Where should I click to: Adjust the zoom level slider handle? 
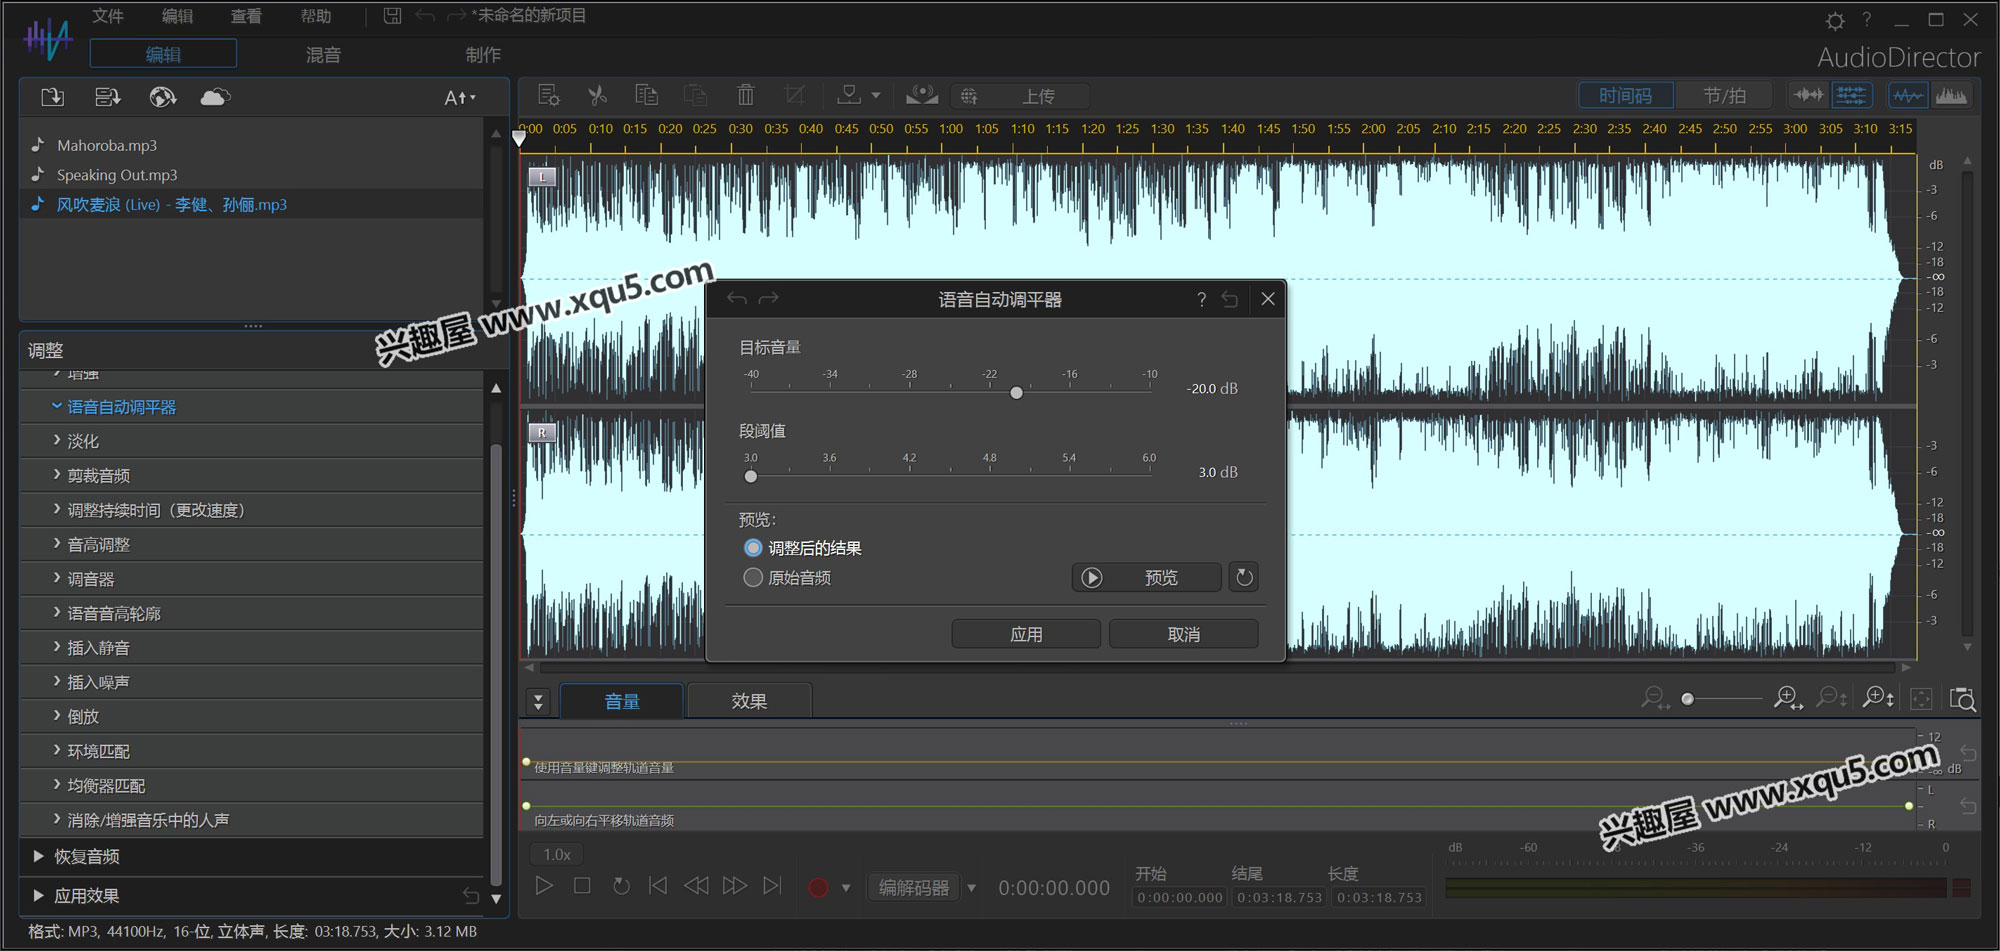coord(1688,699)
